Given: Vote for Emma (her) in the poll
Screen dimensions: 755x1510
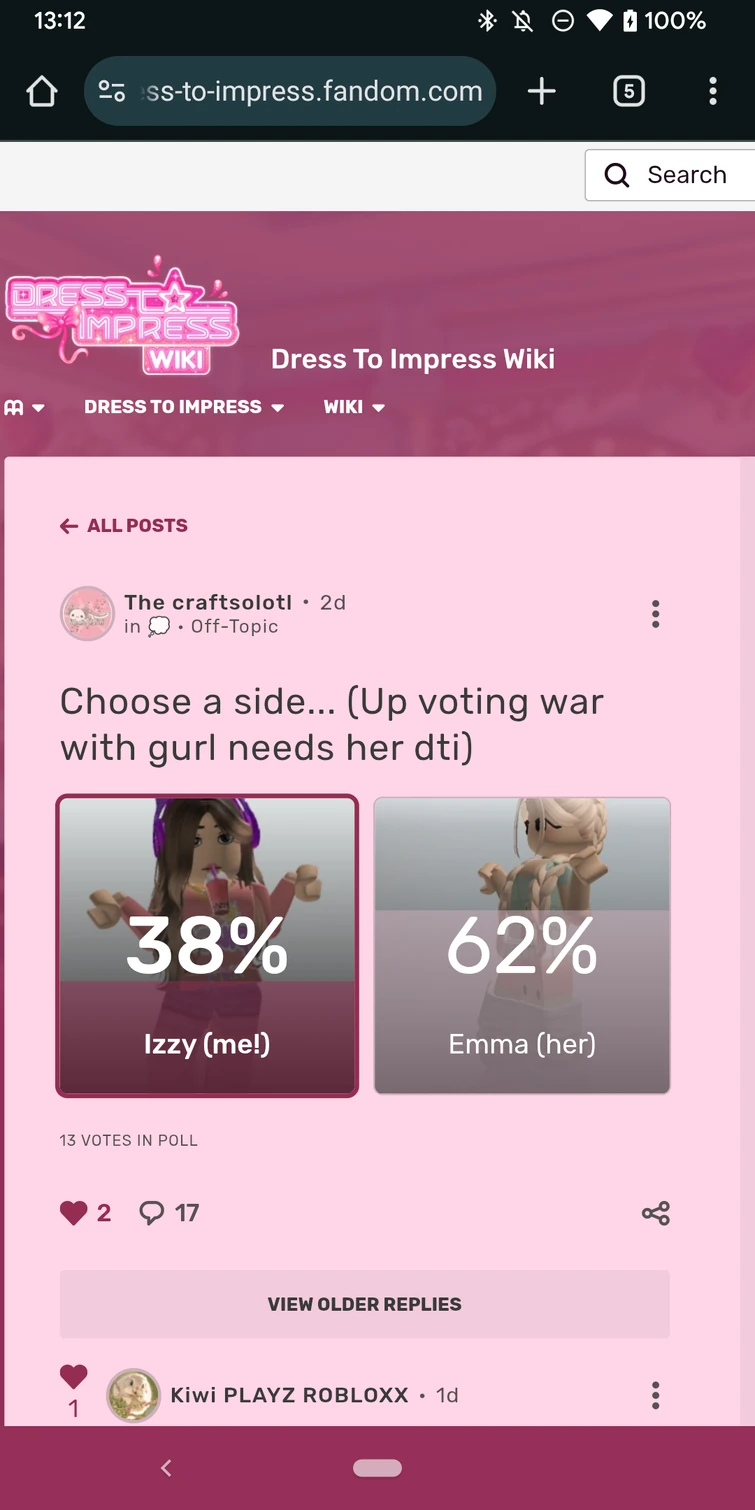Looking at the screenshot, I should coord(521,945).
